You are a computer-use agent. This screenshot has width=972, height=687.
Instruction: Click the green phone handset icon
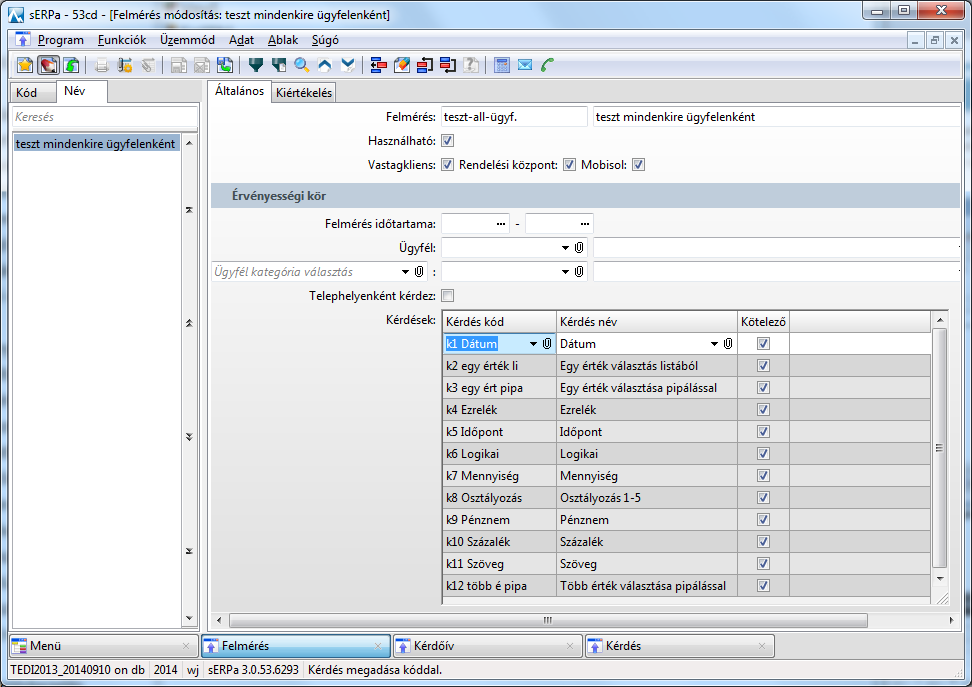tap(547, 65)
